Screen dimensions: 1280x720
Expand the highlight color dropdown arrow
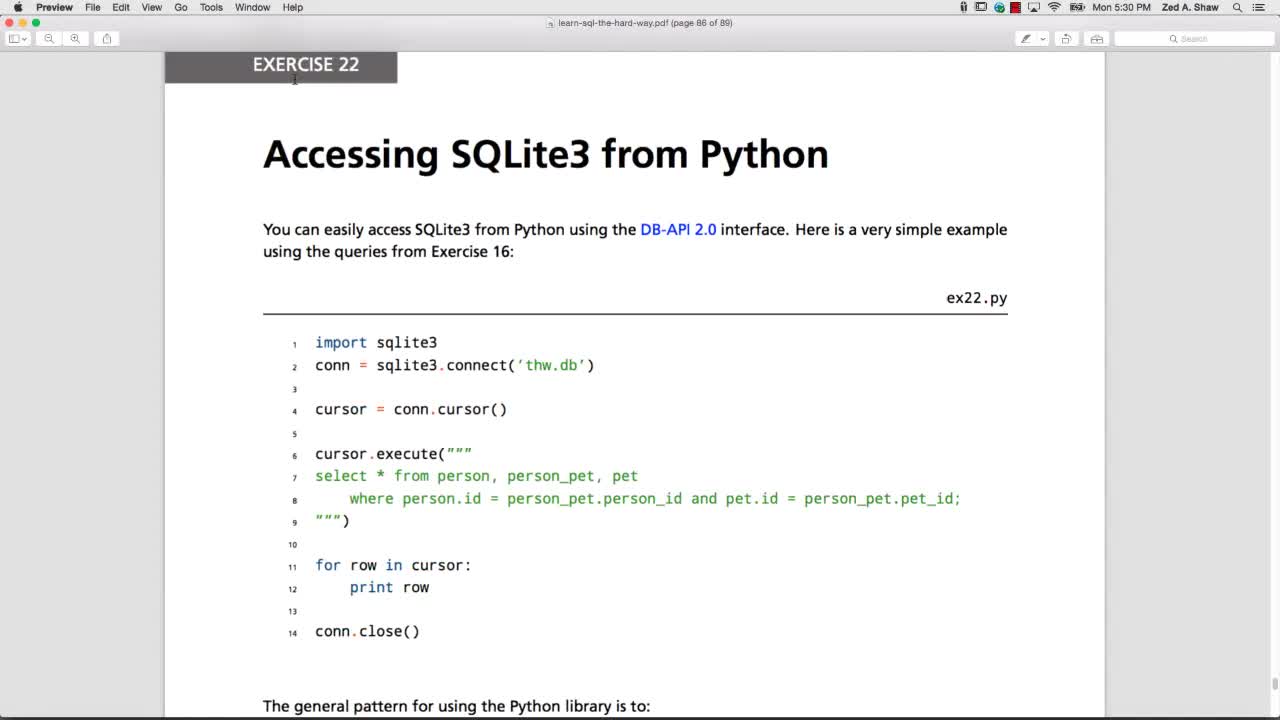1043,39
